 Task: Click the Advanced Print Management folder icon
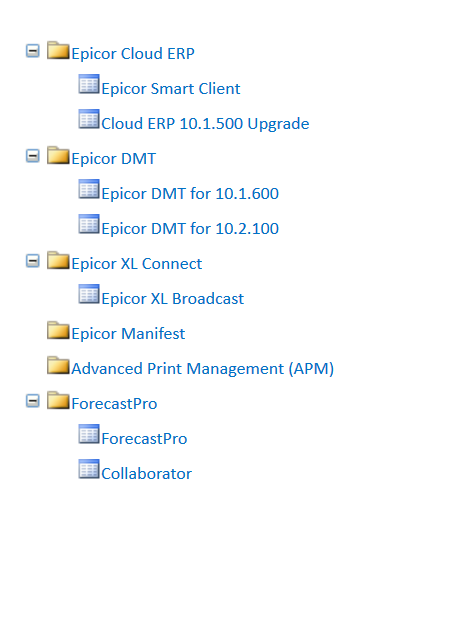[x=58, y=366]
